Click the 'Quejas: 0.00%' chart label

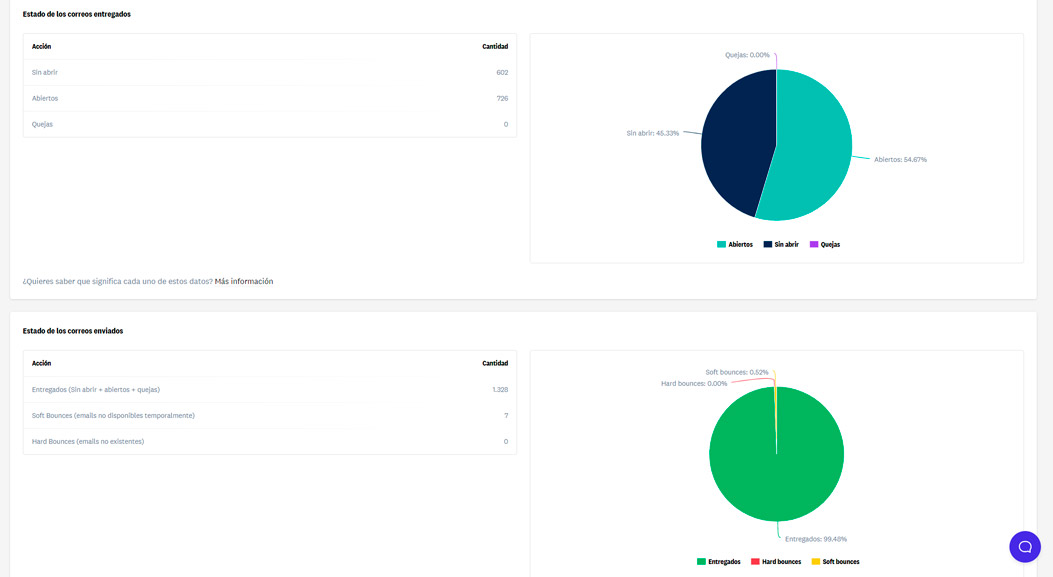pyautogui.click(x=747, y=55)
